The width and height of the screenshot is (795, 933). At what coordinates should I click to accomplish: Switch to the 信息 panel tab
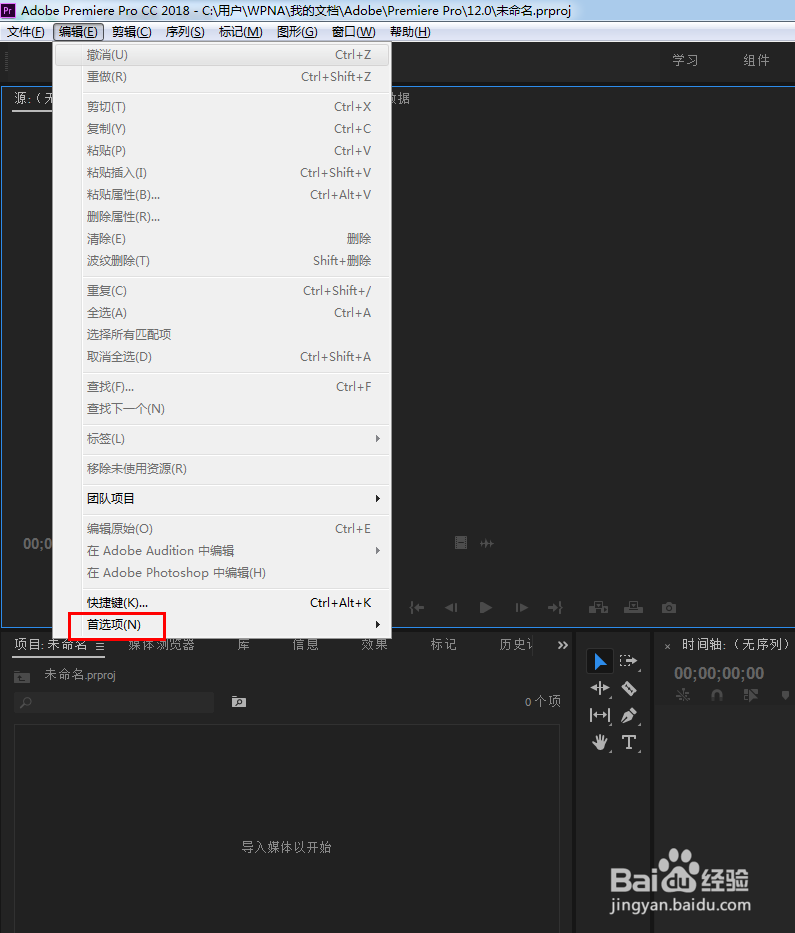305,645
